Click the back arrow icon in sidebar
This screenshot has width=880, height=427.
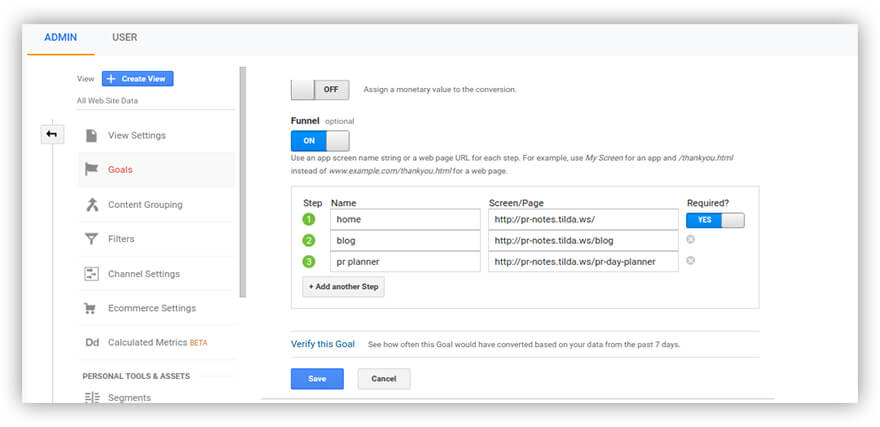pos(52,134)
